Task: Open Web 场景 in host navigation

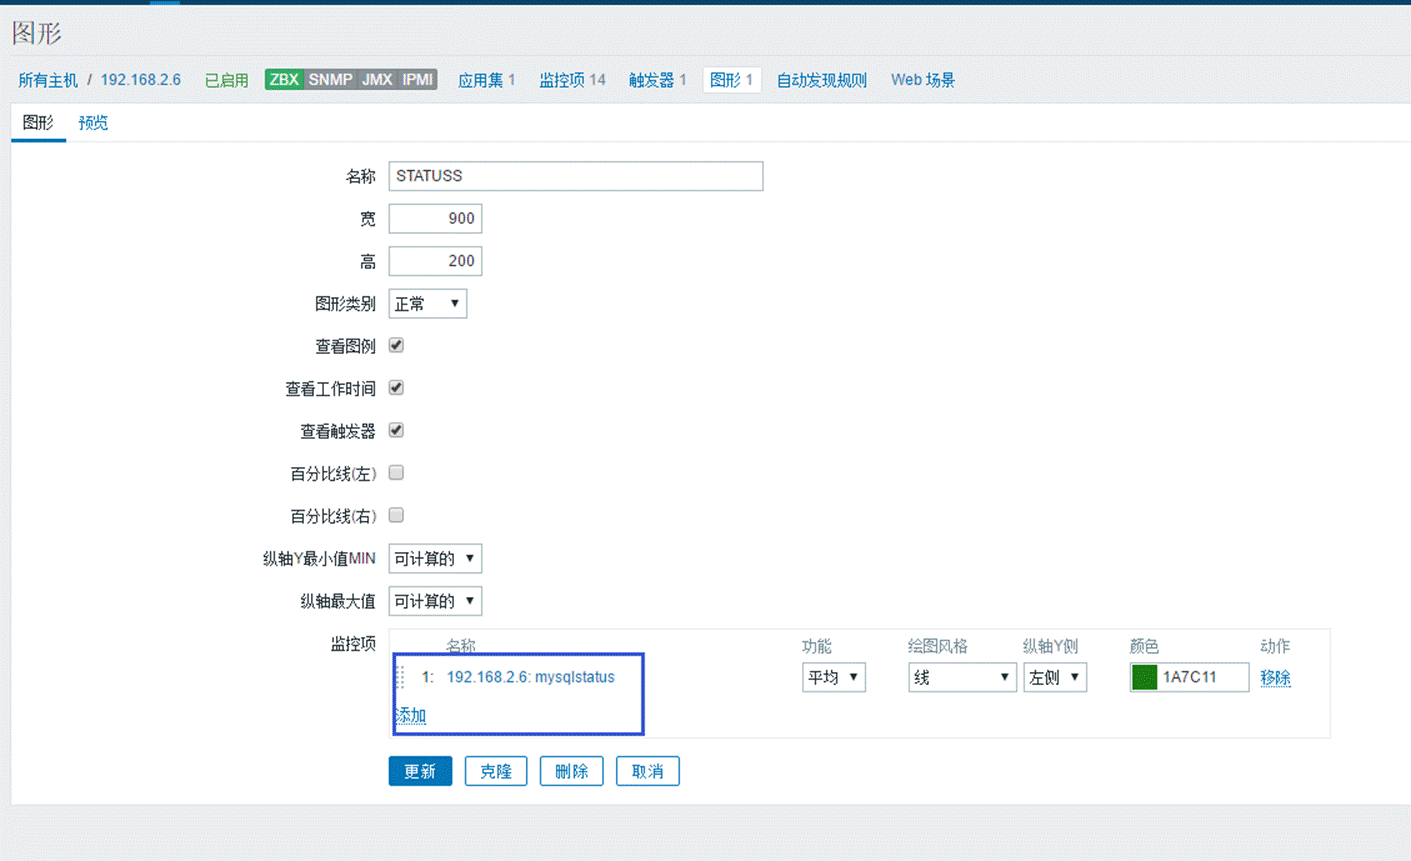Action: 922,80
